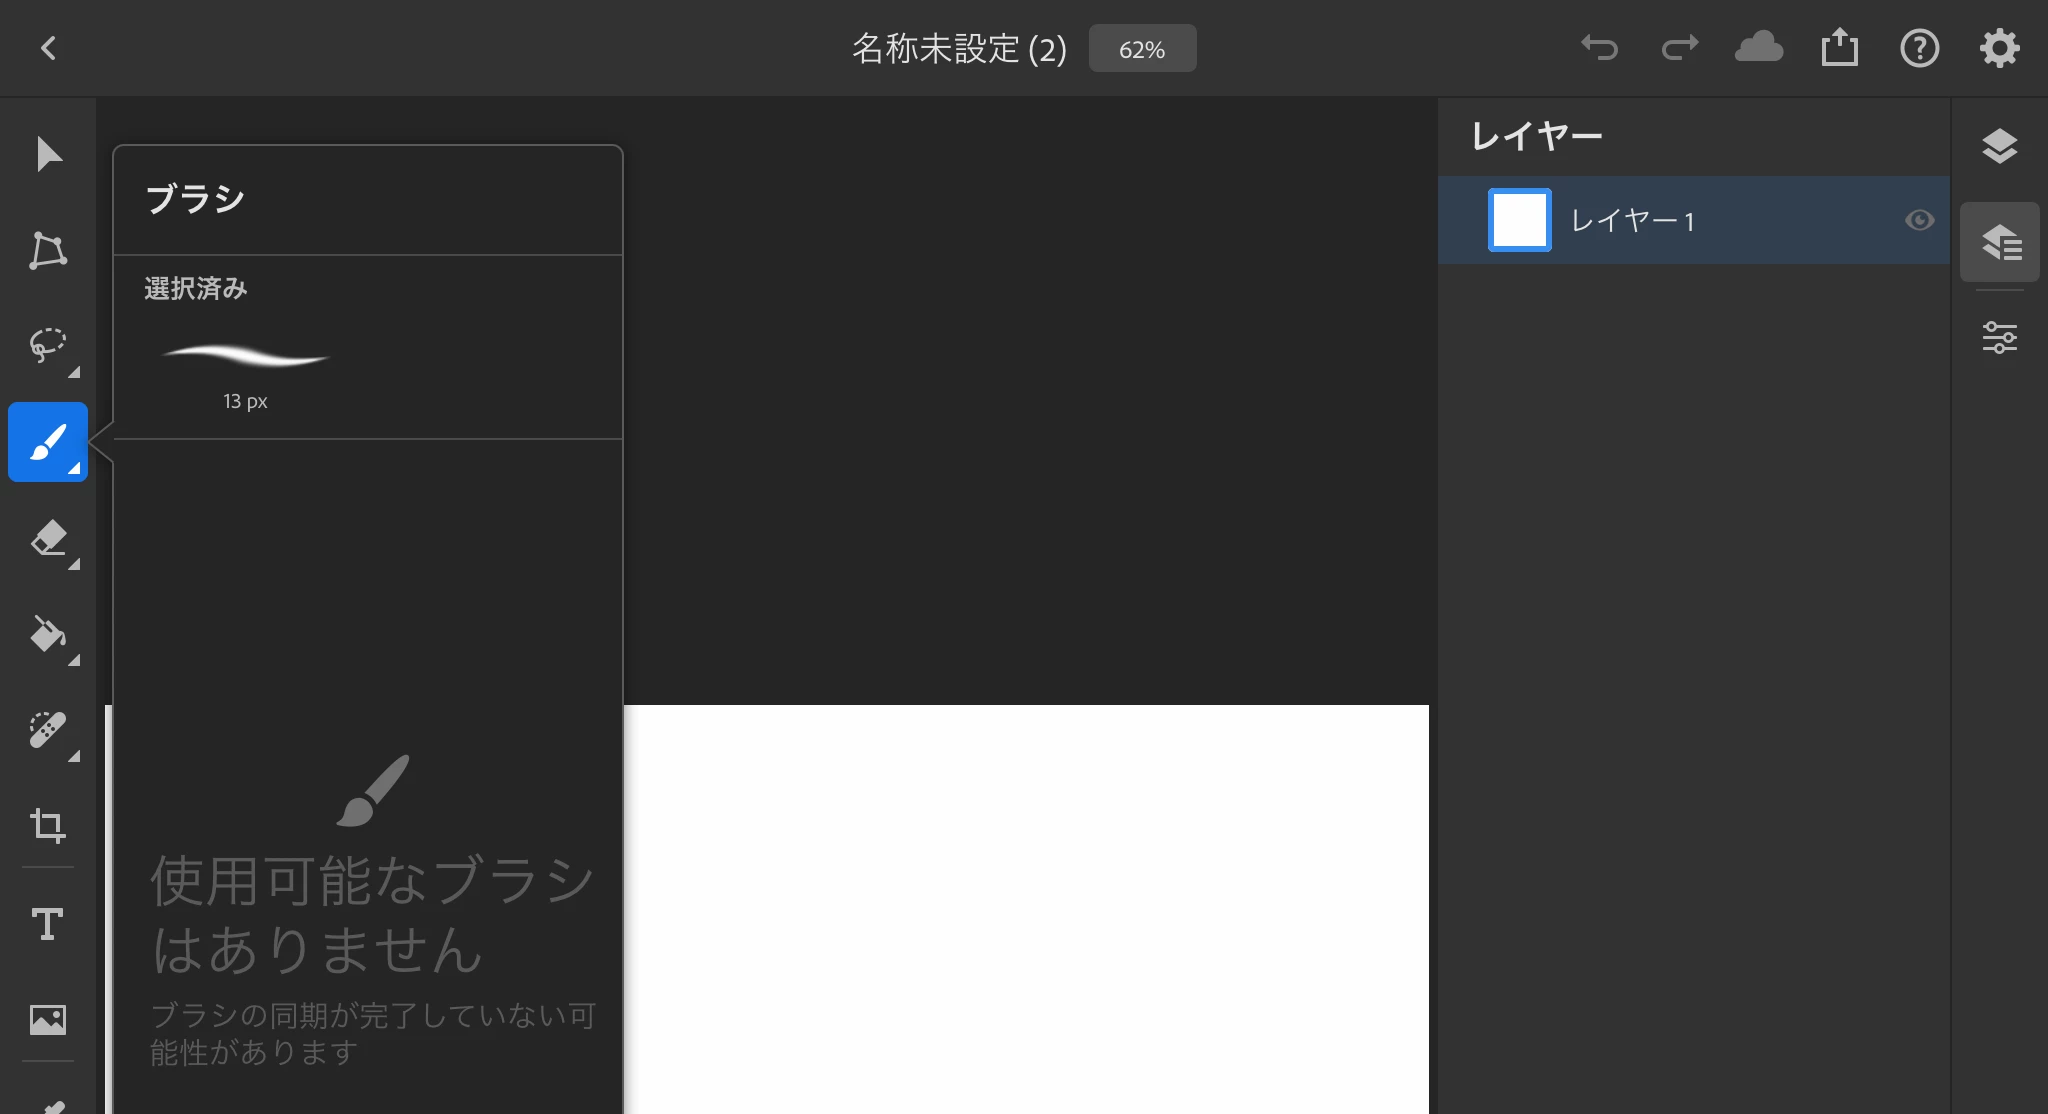Select the Type text tool
The image size is (2048, 1114).
[48, 923]
